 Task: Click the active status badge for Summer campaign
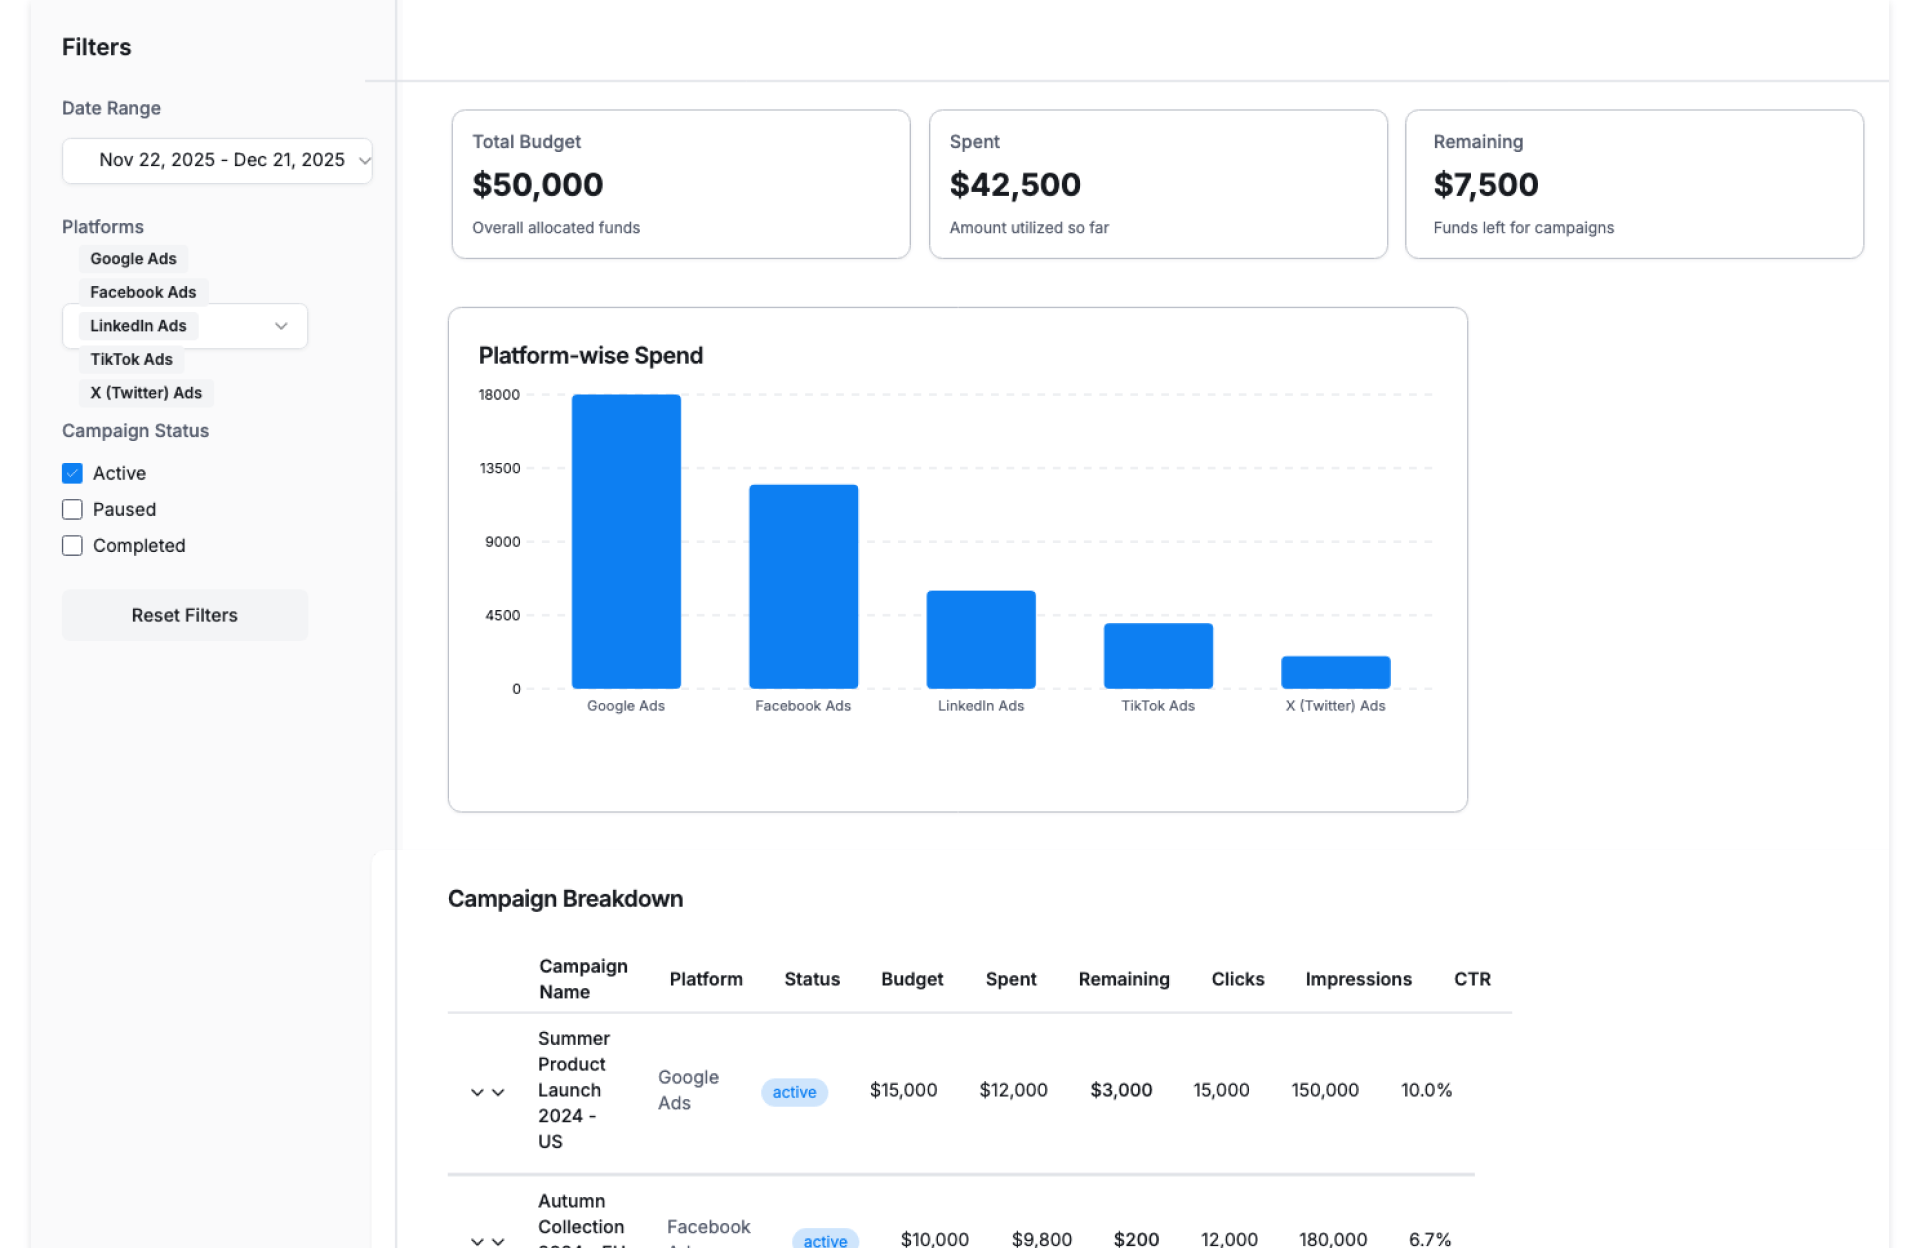[794, 1092]
